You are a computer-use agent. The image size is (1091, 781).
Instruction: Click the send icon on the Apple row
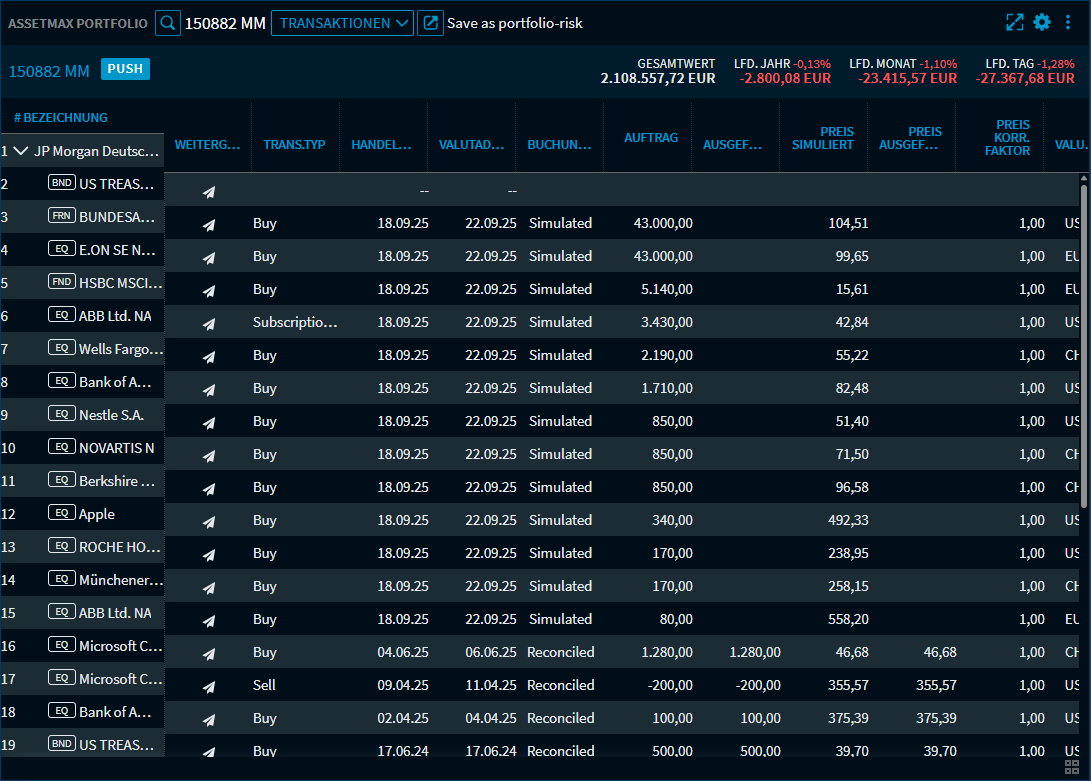(x=209, y=520)
